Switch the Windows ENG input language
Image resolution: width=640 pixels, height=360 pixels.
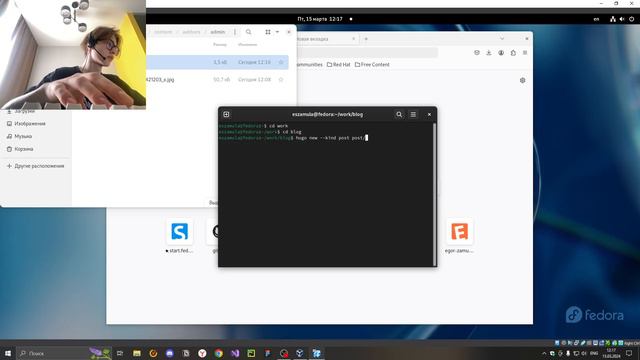tap(594, 353)
